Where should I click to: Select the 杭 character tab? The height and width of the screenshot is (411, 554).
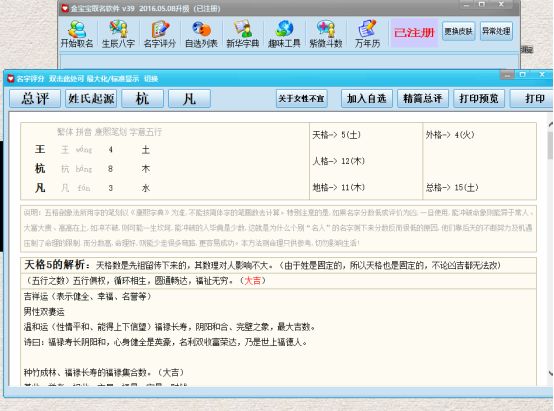coord(142,99)
